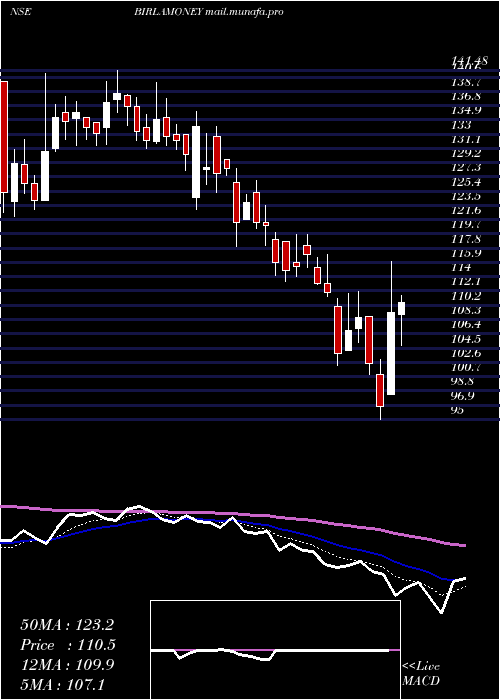Select the 129.2 price axis label
Screen dimensions: 500x700
466,154
